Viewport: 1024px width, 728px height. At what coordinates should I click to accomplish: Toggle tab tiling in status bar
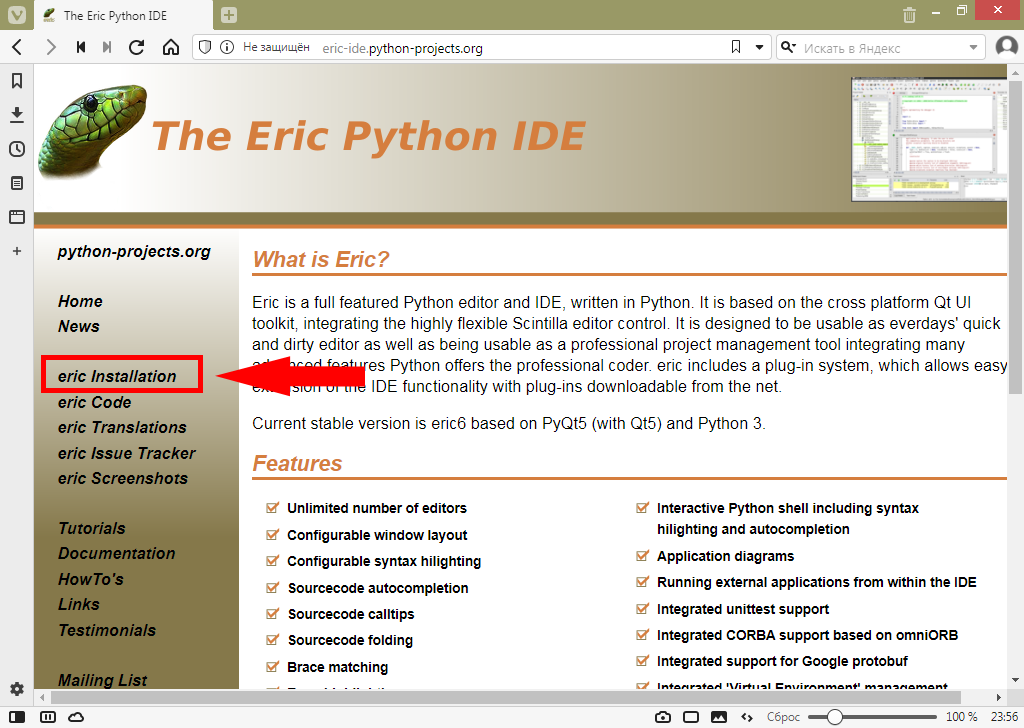pyautogui.click(x=690, y=717)
